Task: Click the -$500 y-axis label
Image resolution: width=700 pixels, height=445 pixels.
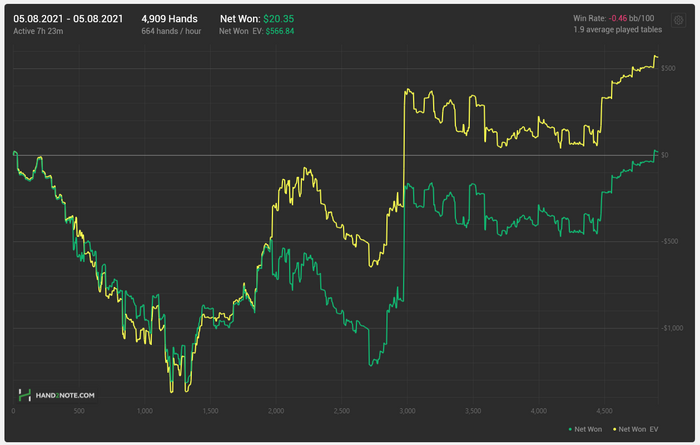Action: click(x=669, y=241)
